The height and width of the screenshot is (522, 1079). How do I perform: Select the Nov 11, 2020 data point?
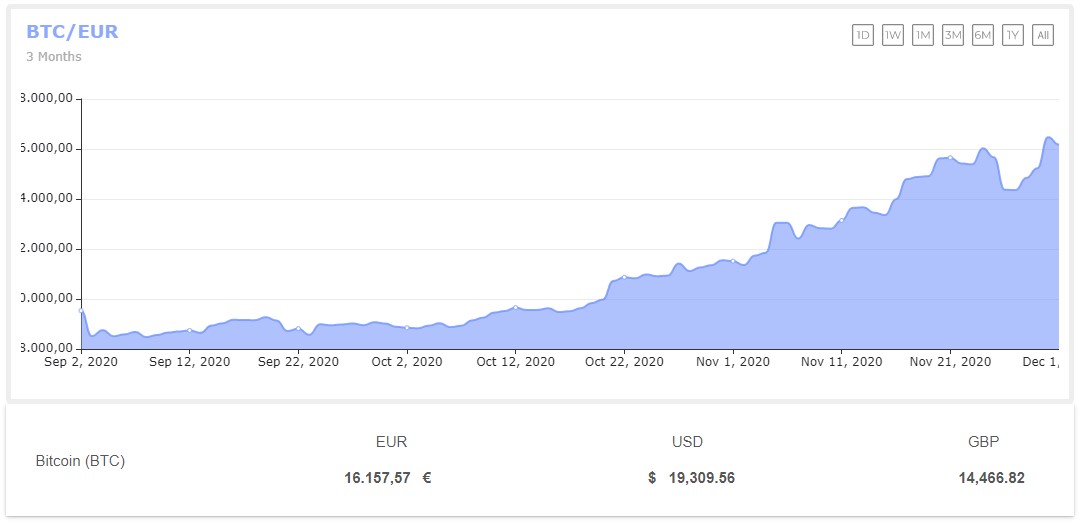(x=841, y=220)
